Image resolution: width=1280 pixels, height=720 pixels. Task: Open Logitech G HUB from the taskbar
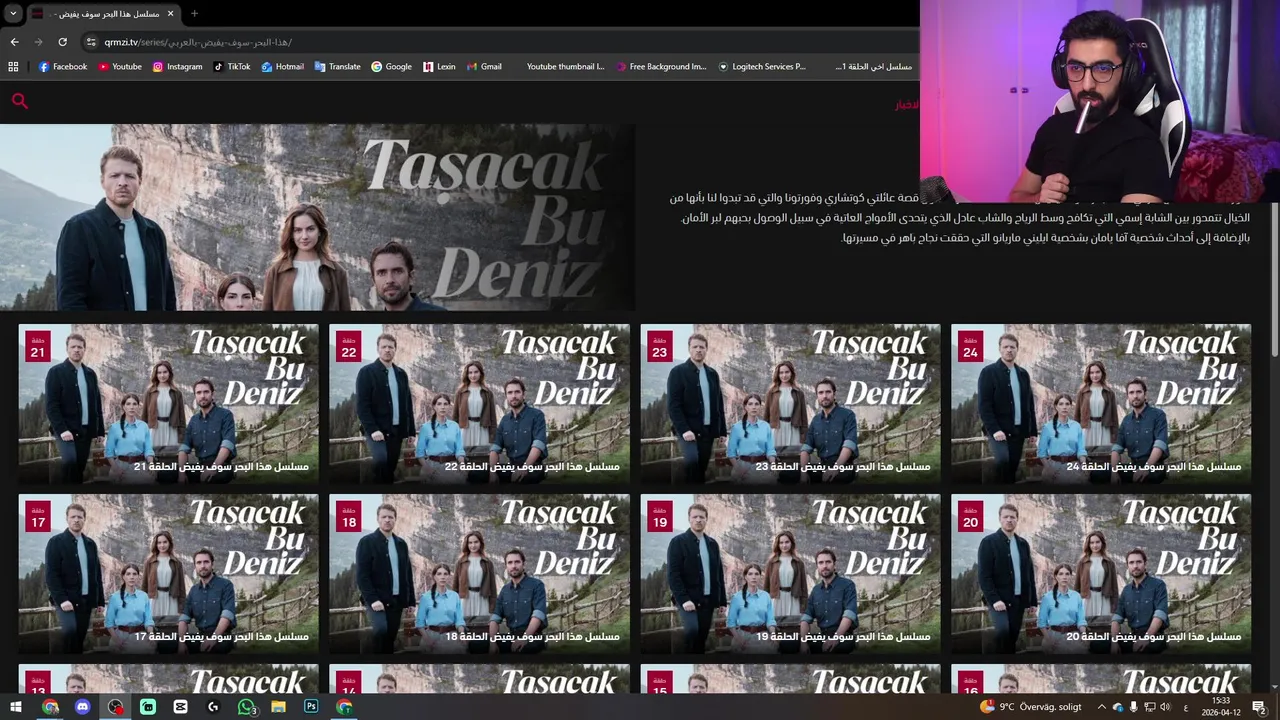click(213, 707)
